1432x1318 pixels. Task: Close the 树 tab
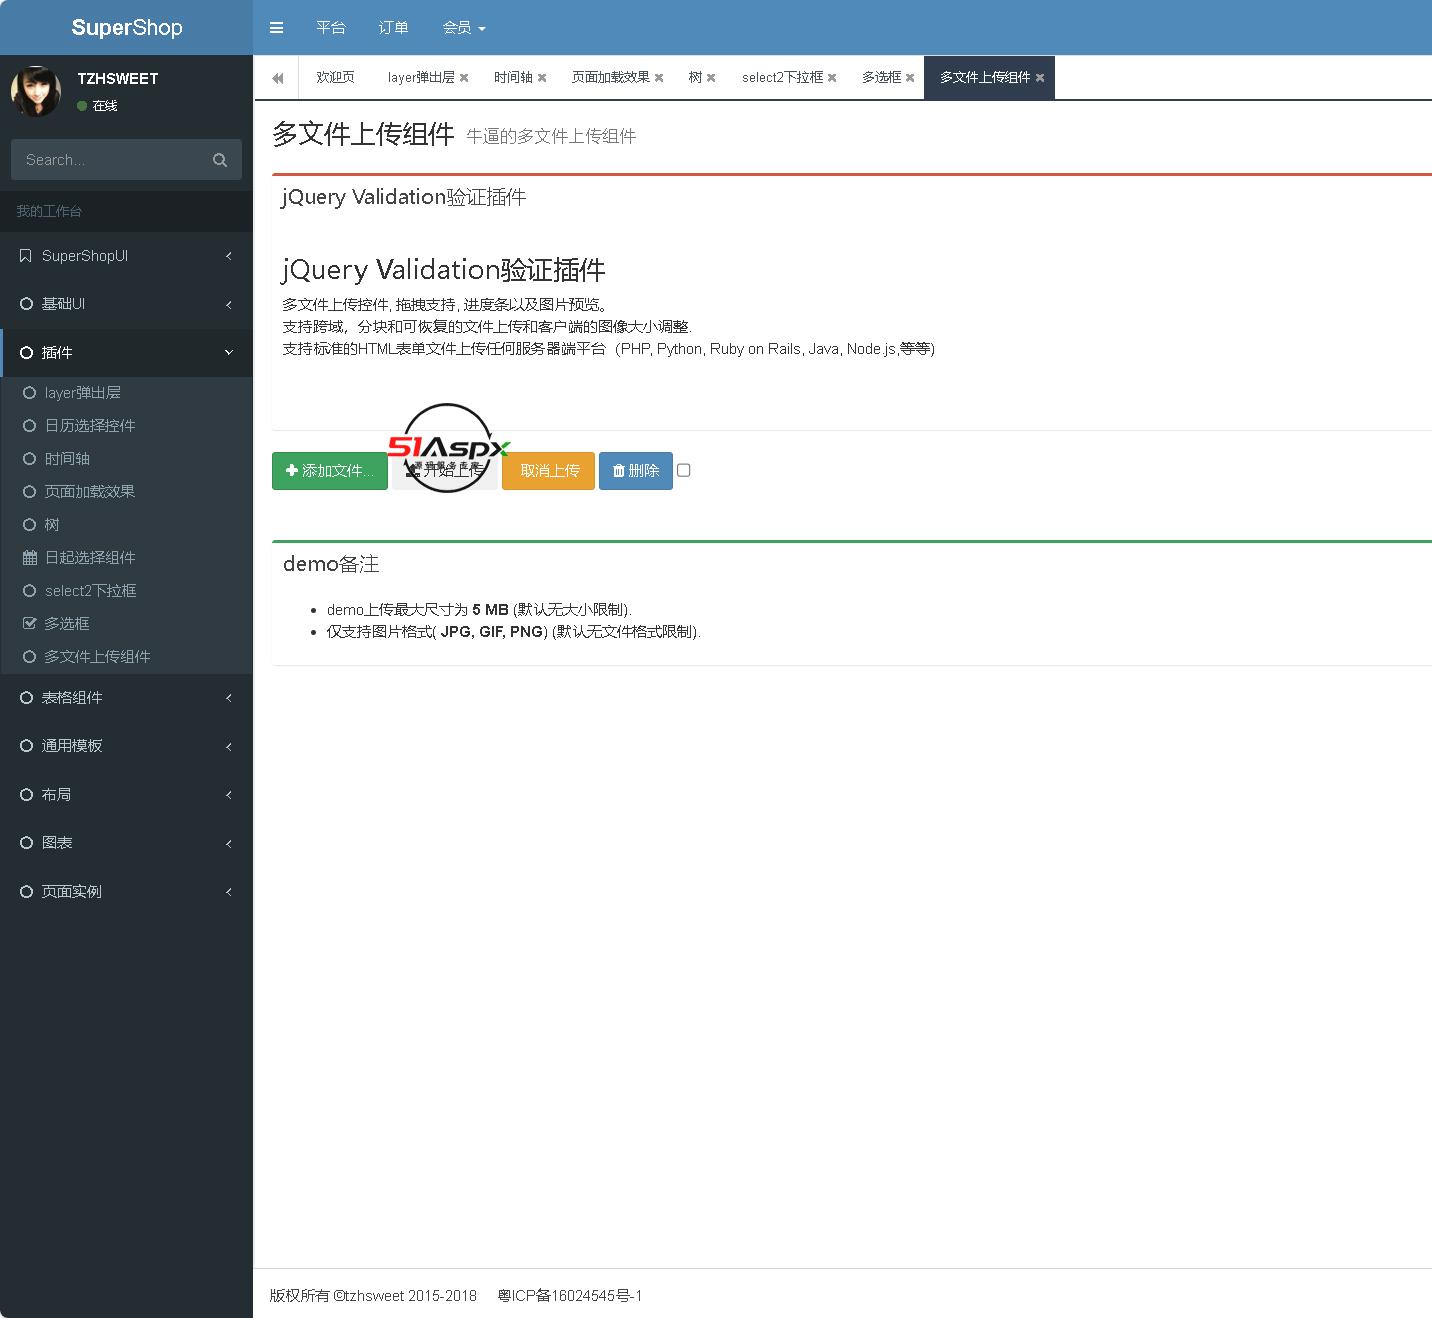(711, 78)
